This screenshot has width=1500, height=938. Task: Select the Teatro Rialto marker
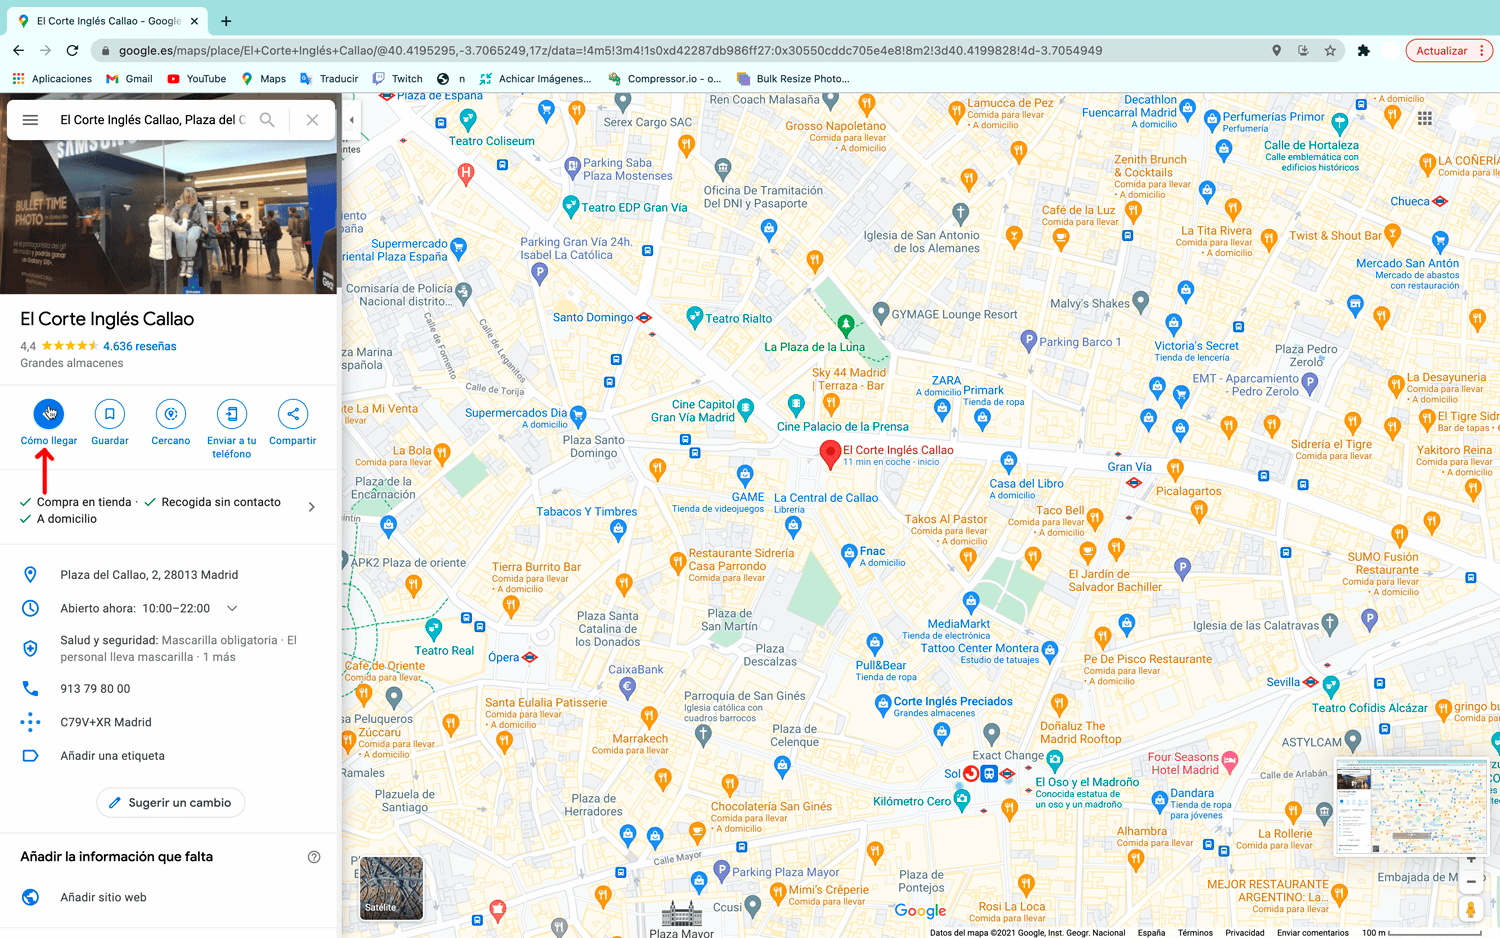point(695,317)
